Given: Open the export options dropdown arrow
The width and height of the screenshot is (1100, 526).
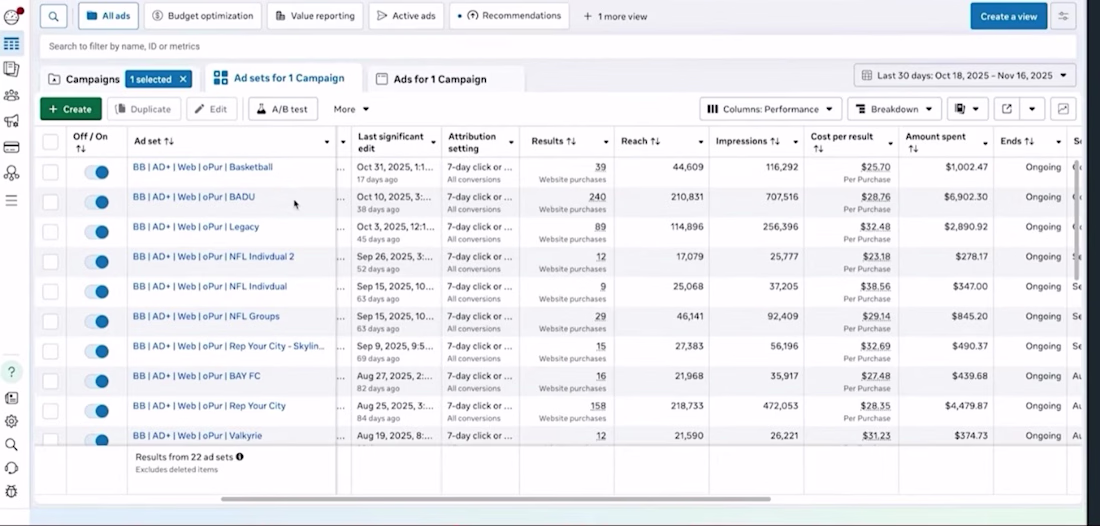Looking at the screenshot, I should pyautogui.click(x=1032, y=109).
